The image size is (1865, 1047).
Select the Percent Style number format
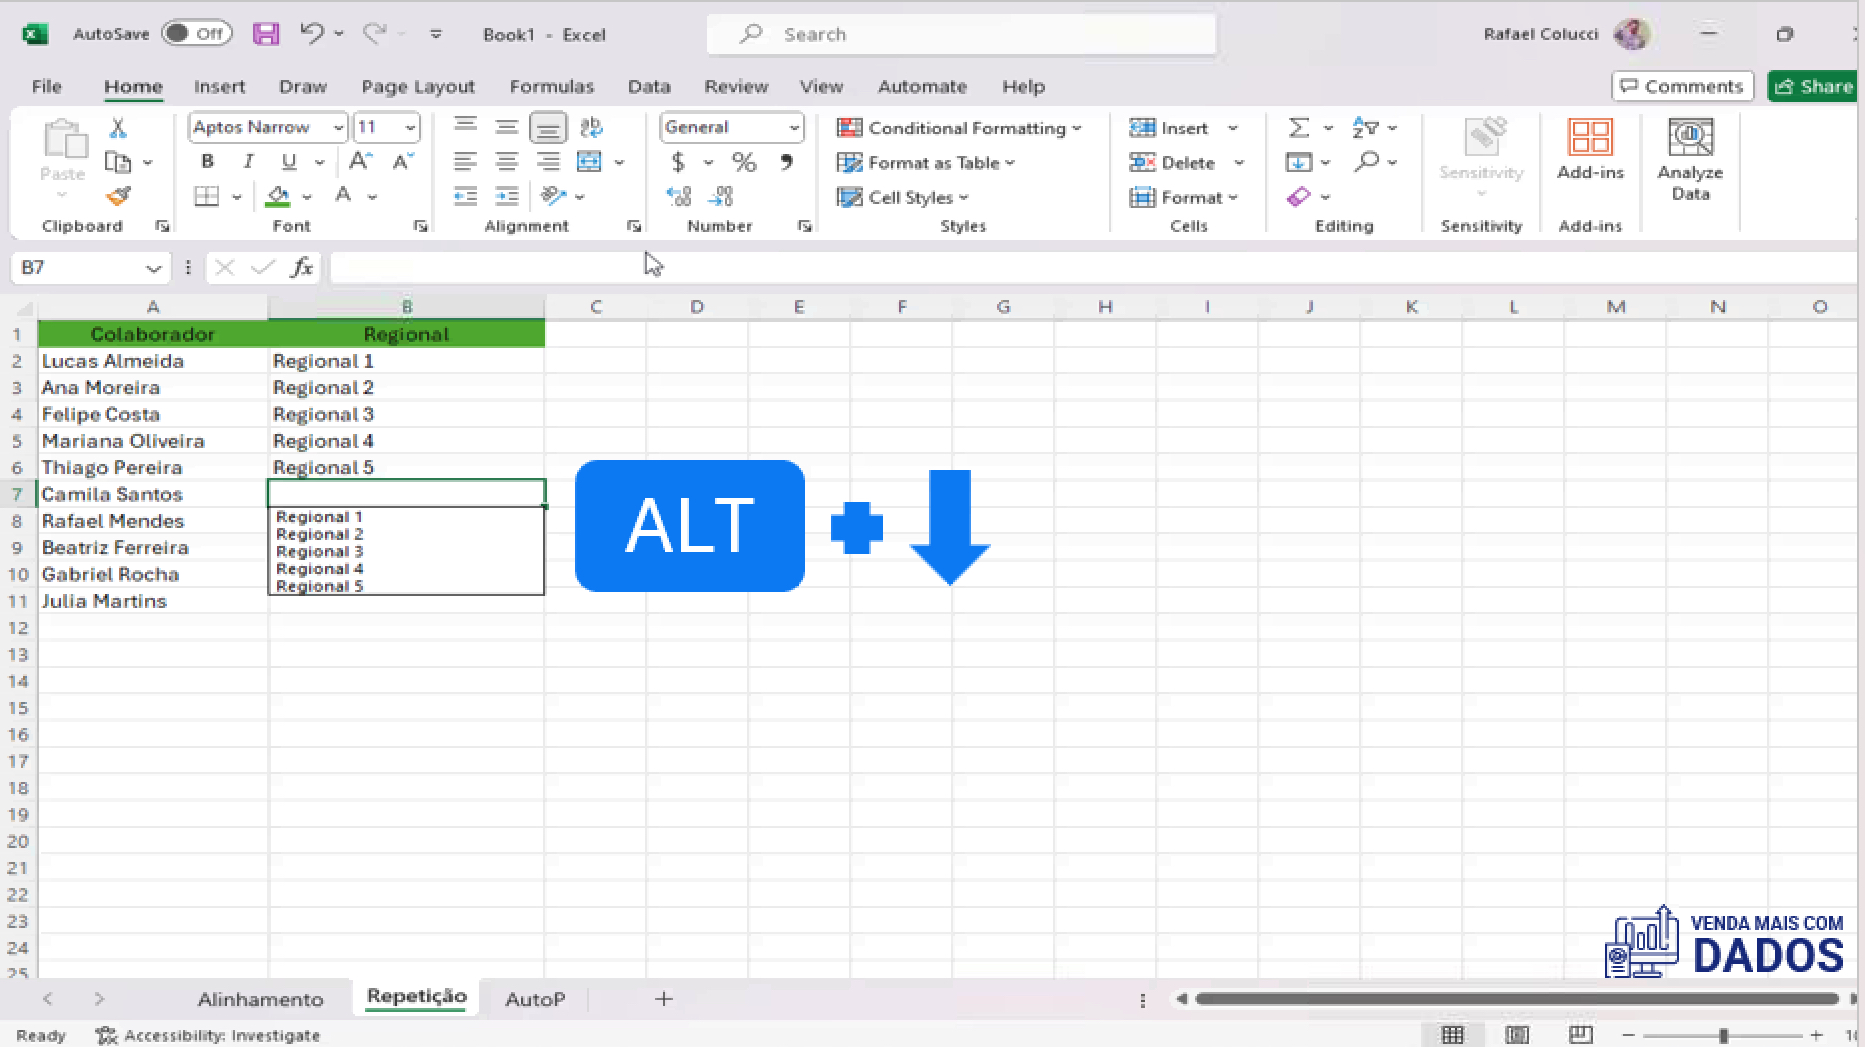tap(744, 161)
